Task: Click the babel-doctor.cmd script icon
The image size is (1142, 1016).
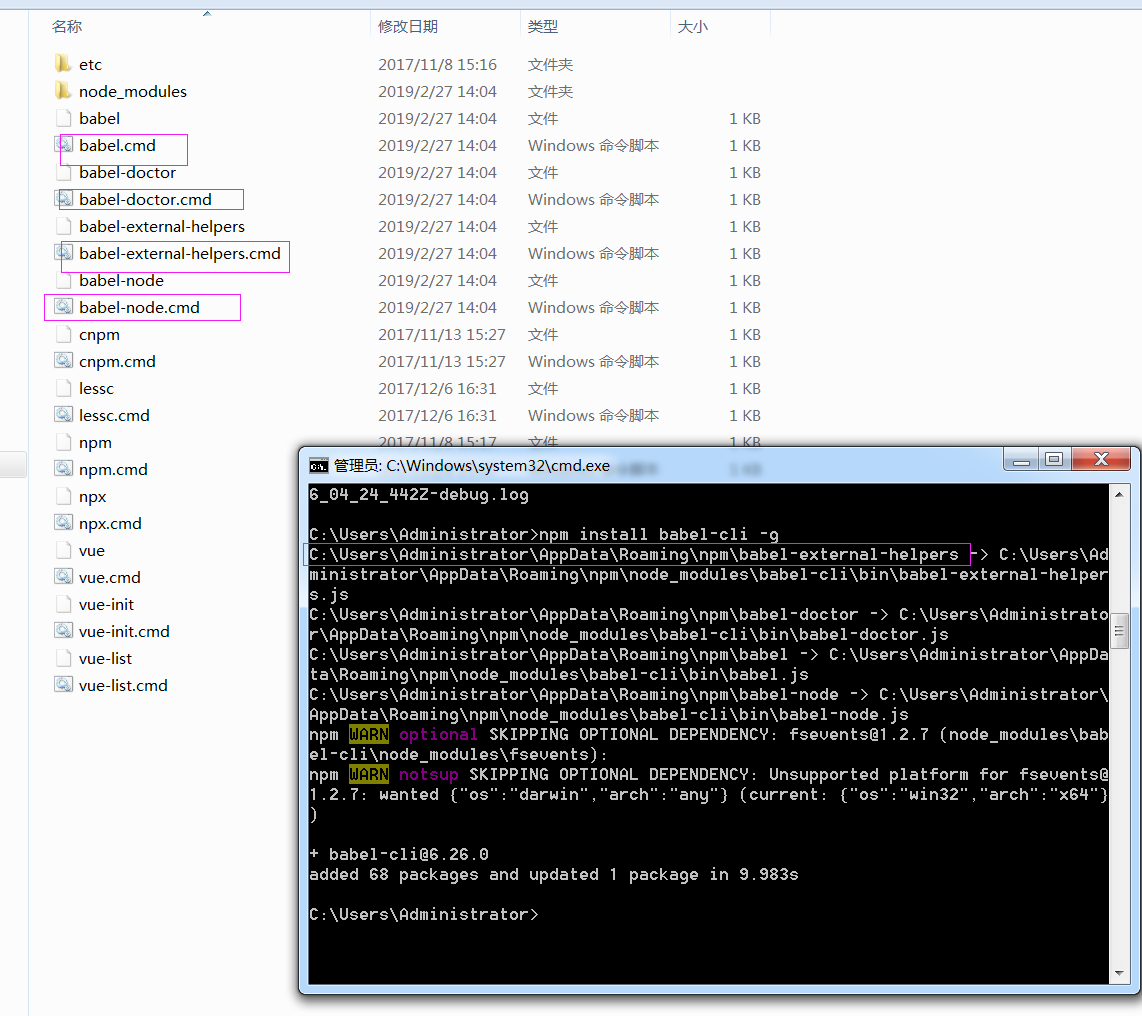Action: click(63, 199)
